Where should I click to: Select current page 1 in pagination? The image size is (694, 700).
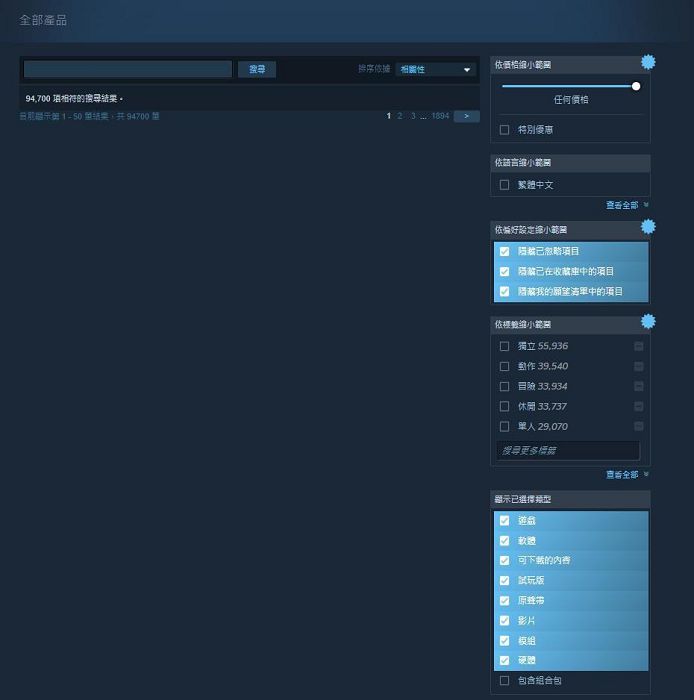[x=388, y=116]
